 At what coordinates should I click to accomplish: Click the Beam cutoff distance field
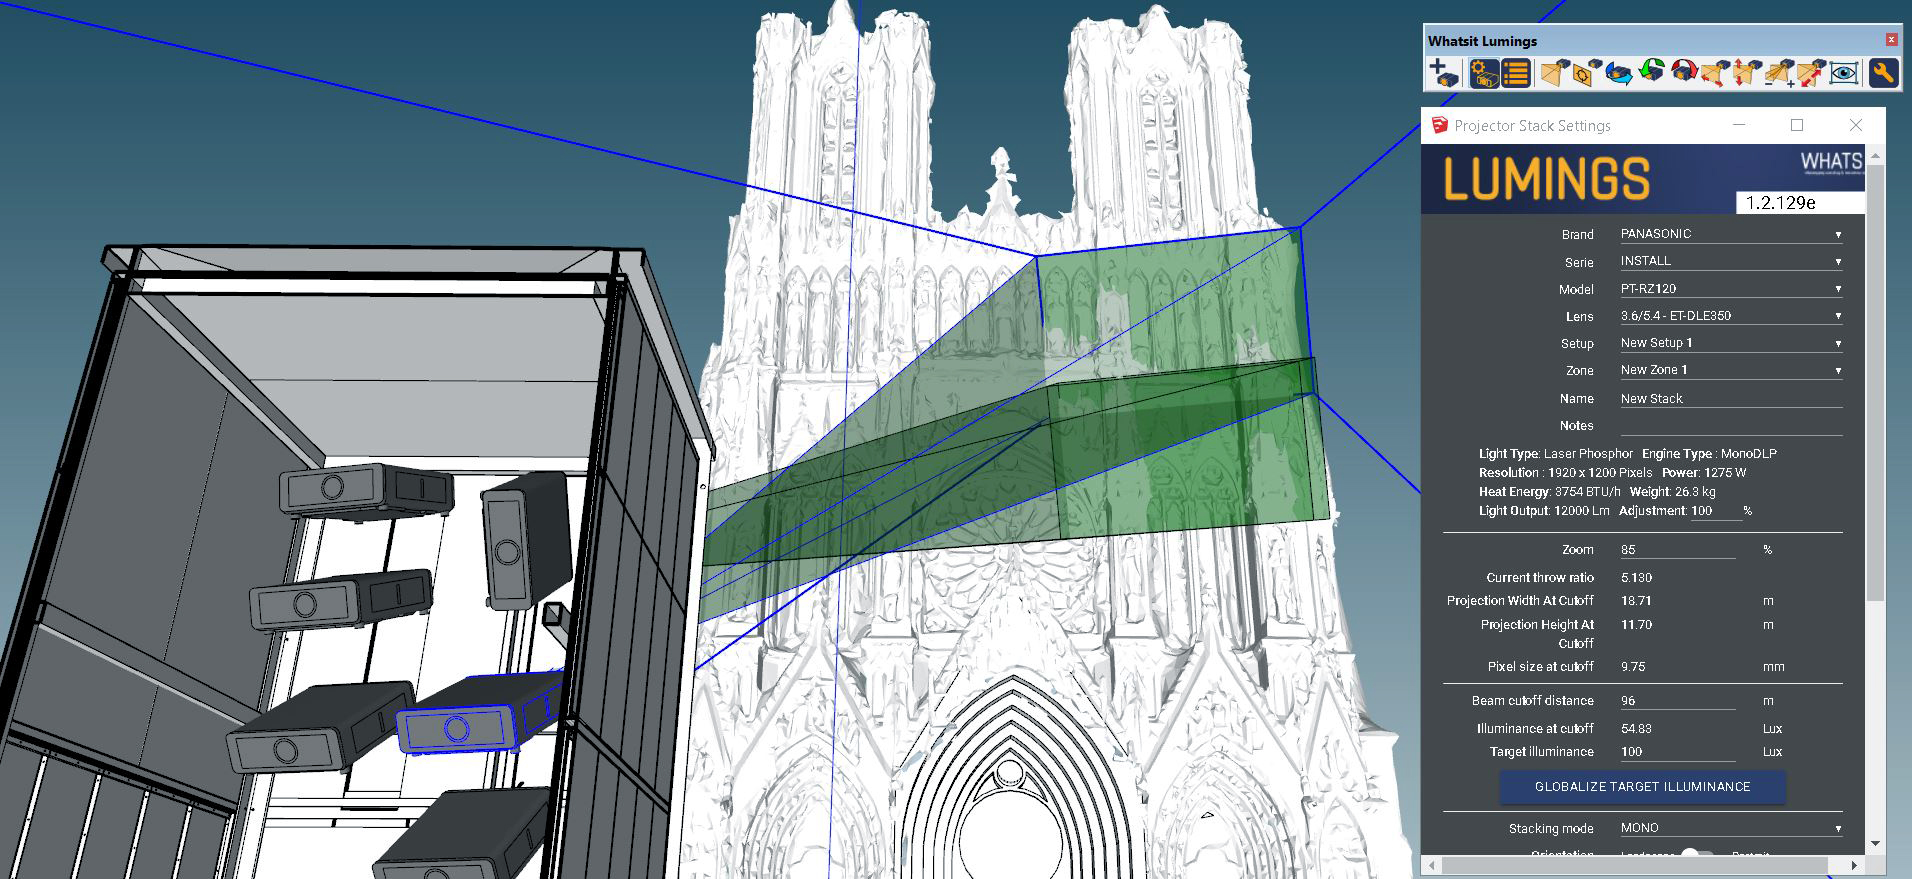1678,701
